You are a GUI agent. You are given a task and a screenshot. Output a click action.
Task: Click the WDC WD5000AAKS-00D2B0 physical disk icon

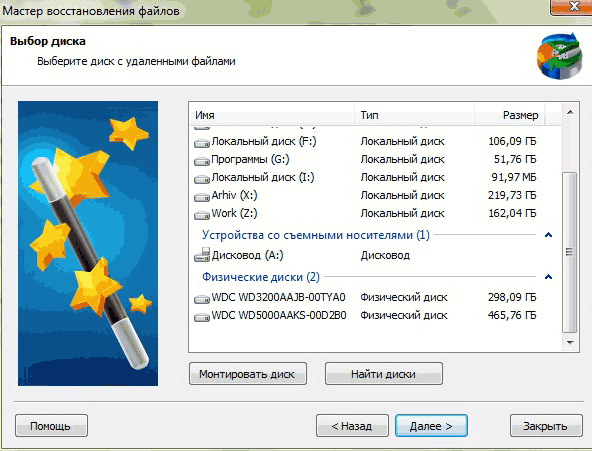[202, 317]
